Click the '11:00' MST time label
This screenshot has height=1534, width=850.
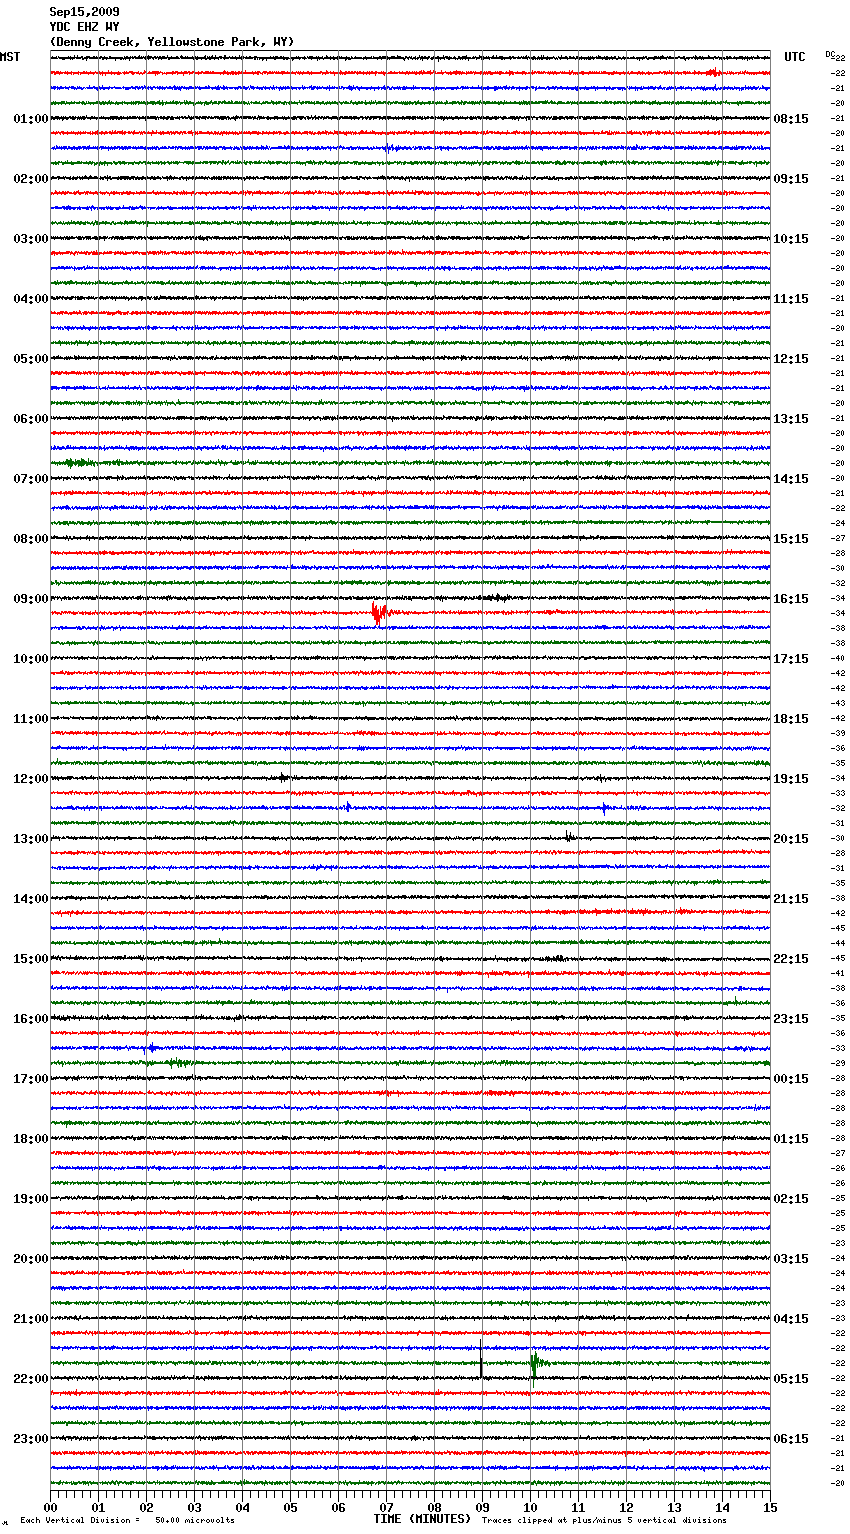click(31, 719)
